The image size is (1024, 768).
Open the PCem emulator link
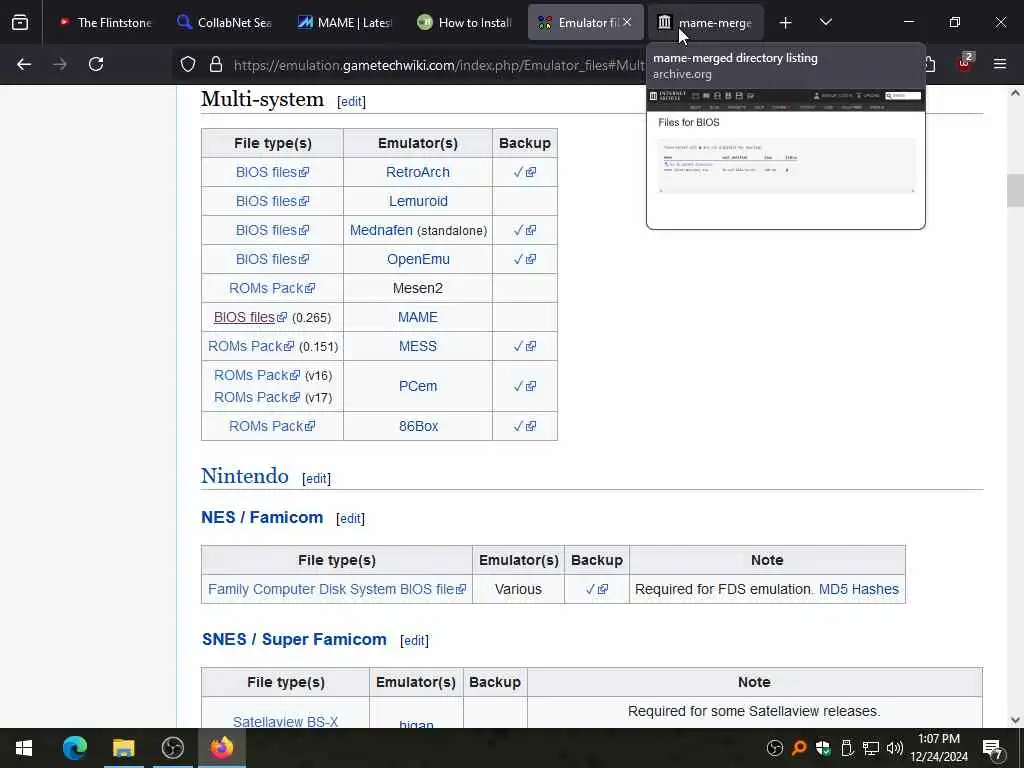click(418, 387)
